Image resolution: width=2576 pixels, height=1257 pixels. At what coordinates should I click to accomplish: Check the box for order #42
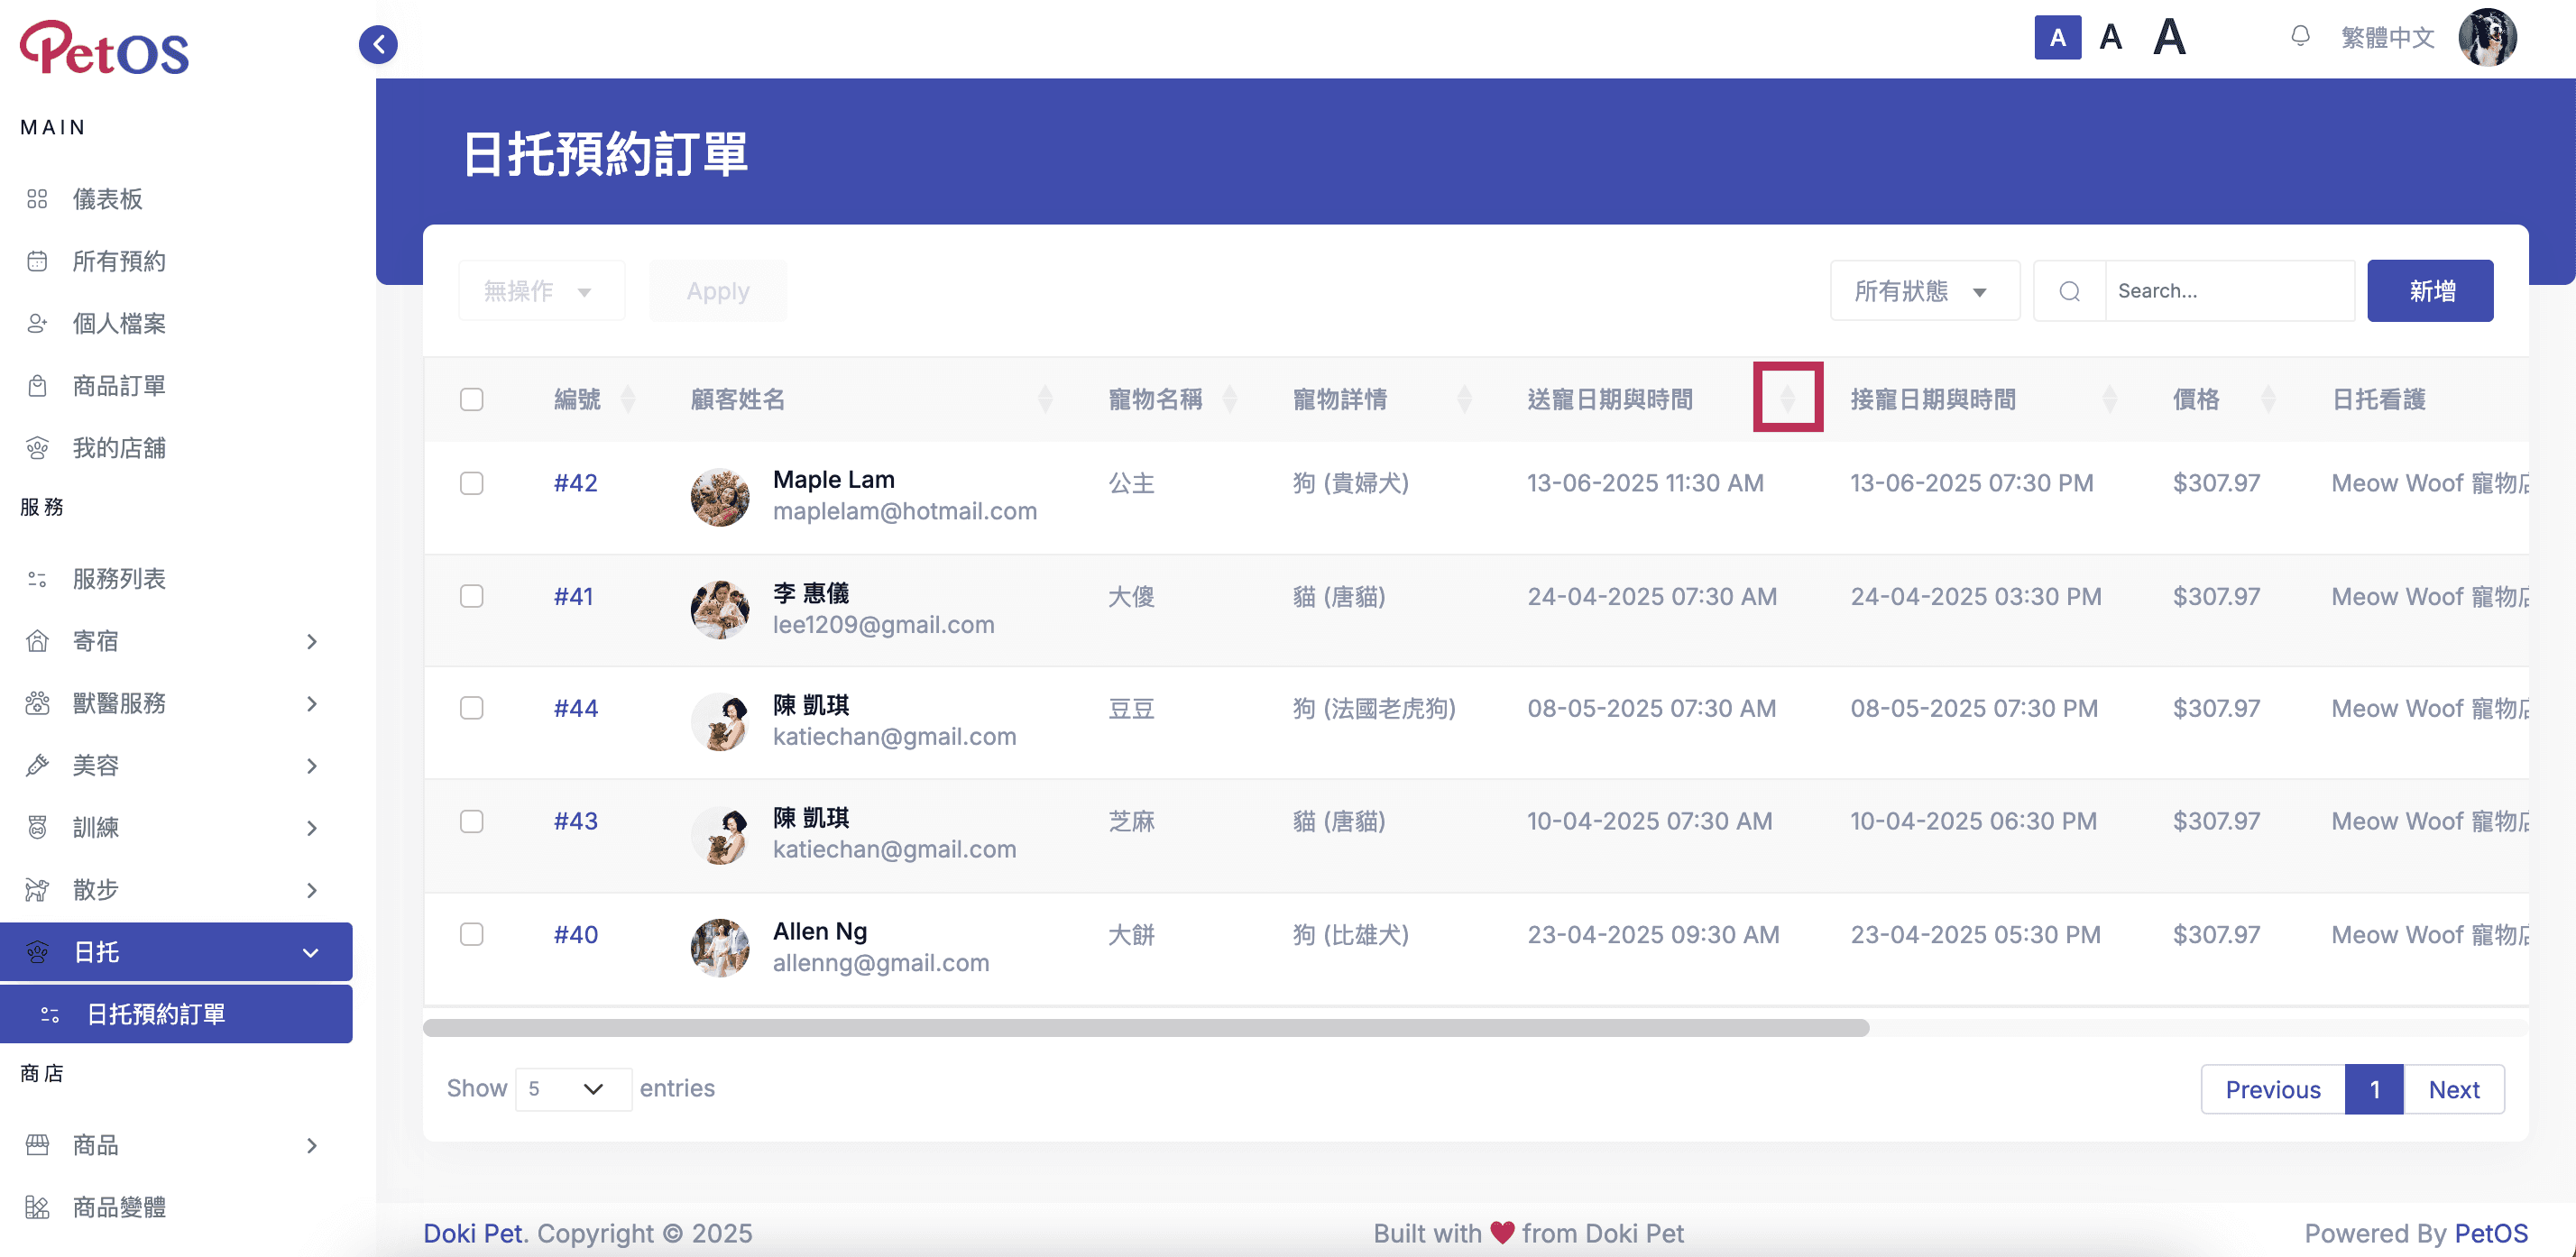[x=471, y=483]
